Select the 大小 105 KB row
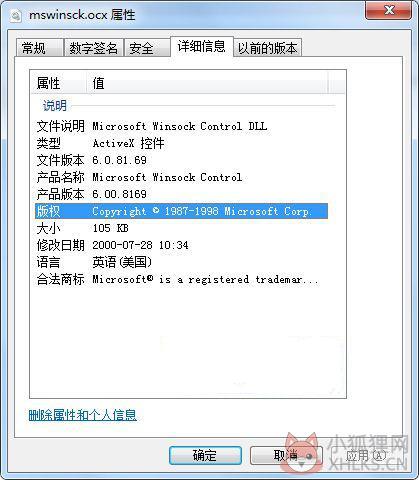 [181, 228]
